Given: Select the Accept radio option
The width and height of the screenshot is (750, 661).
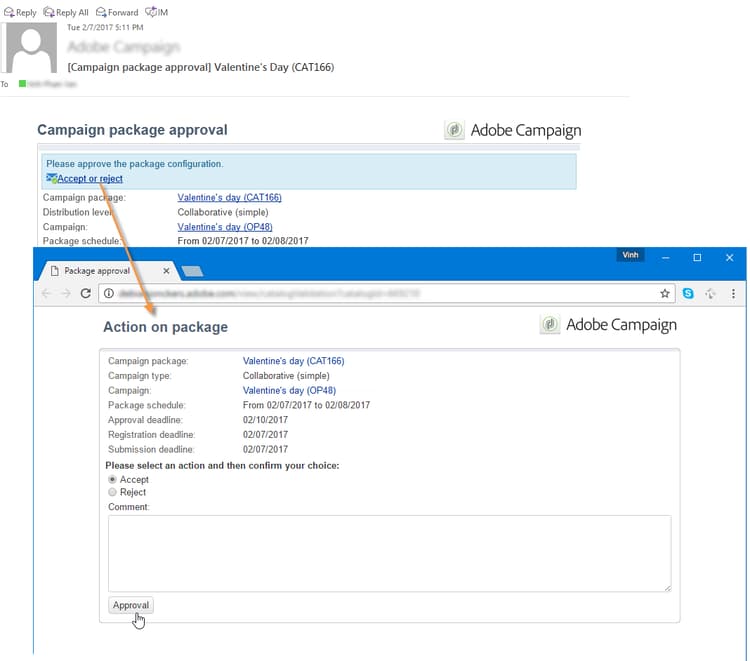Looking at the screenshot, I should click(x=112, y=479).
